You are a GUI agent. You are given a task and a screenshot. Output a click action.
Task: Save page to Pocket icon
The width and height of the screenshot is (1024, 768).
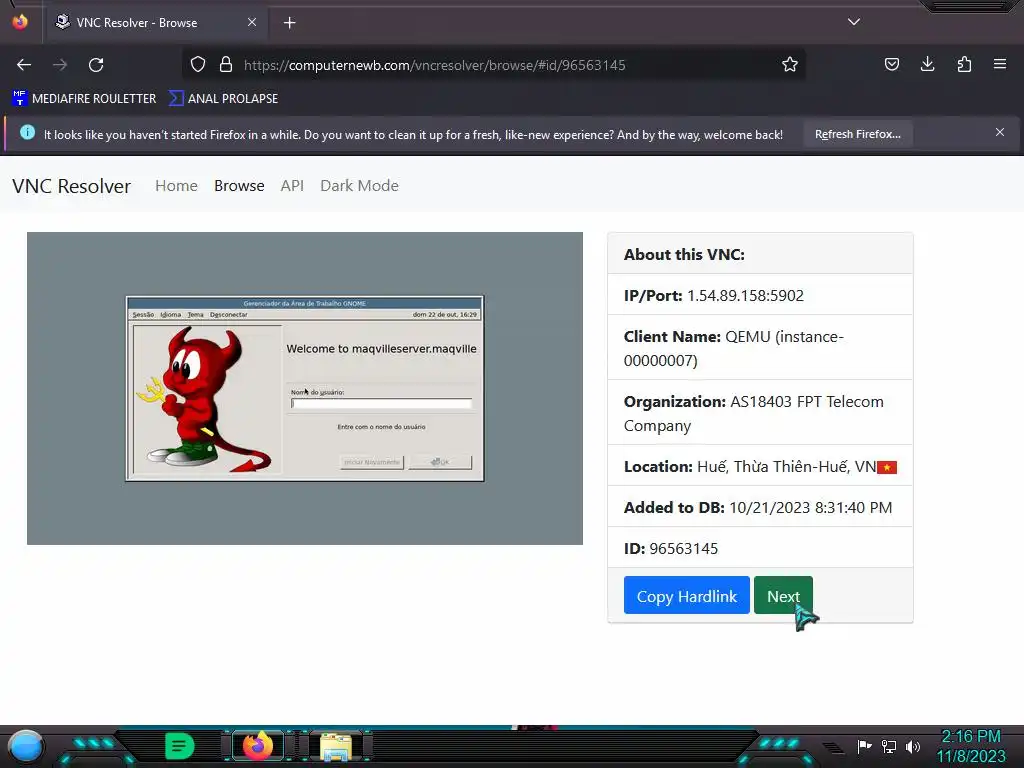coord(891,64)
